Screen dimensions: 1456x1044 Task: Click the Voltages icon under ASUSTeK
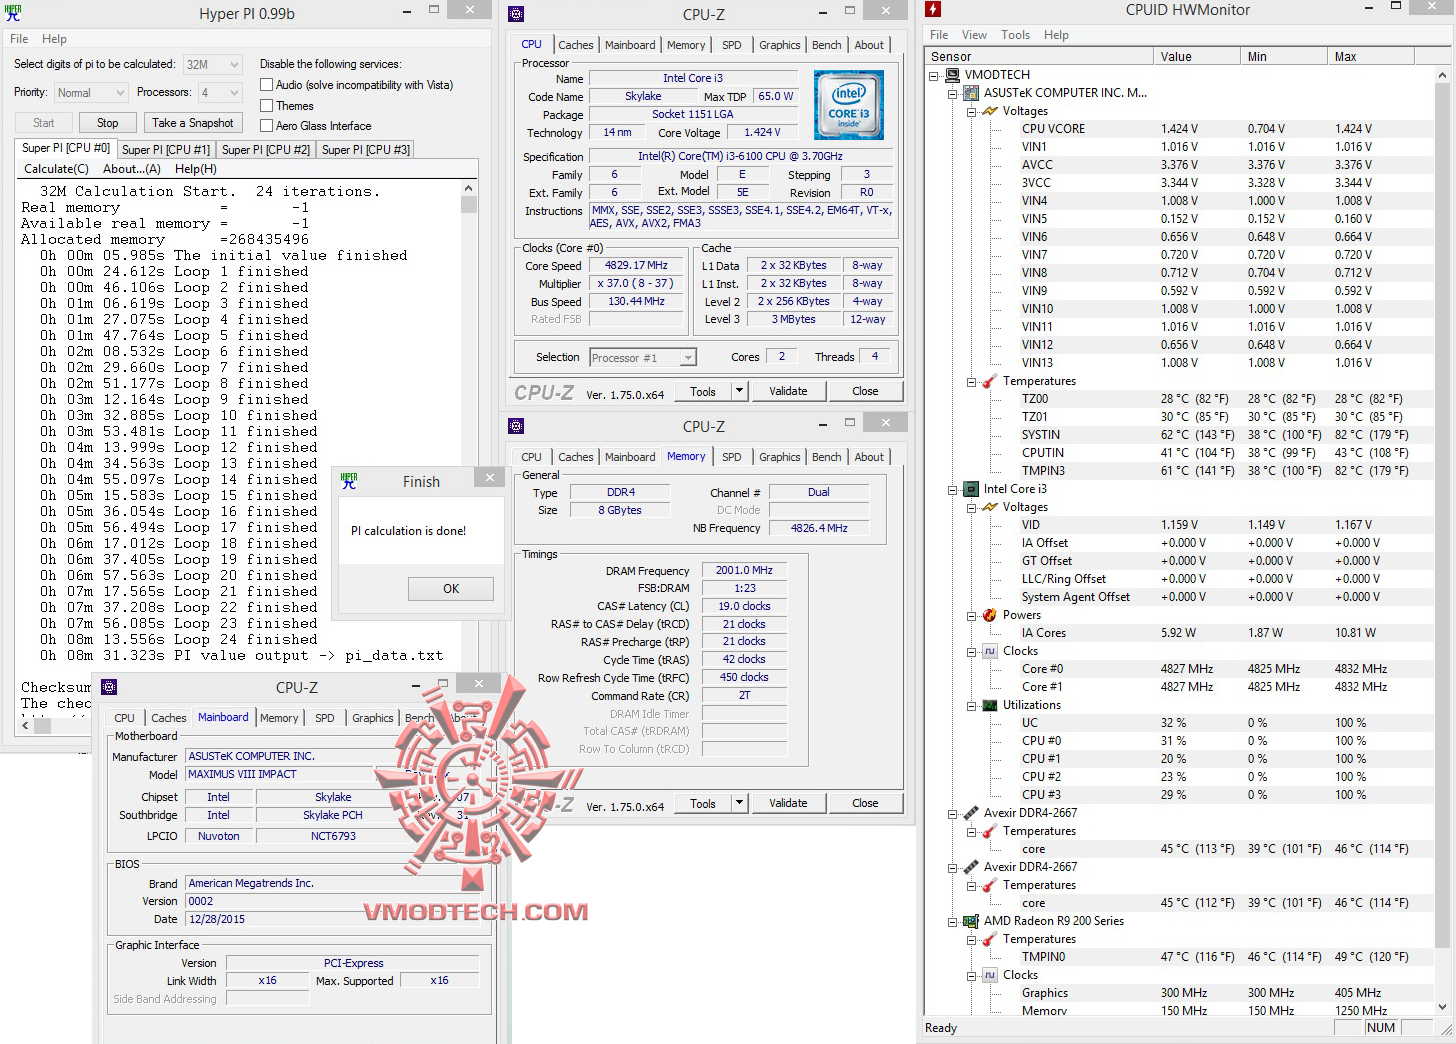(x=990, y=111)
